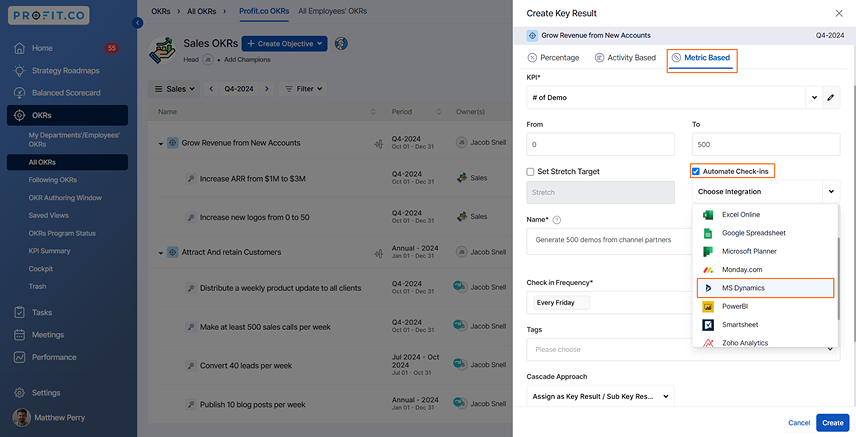Sort by Name column arrows

click(x=373, y=112)
